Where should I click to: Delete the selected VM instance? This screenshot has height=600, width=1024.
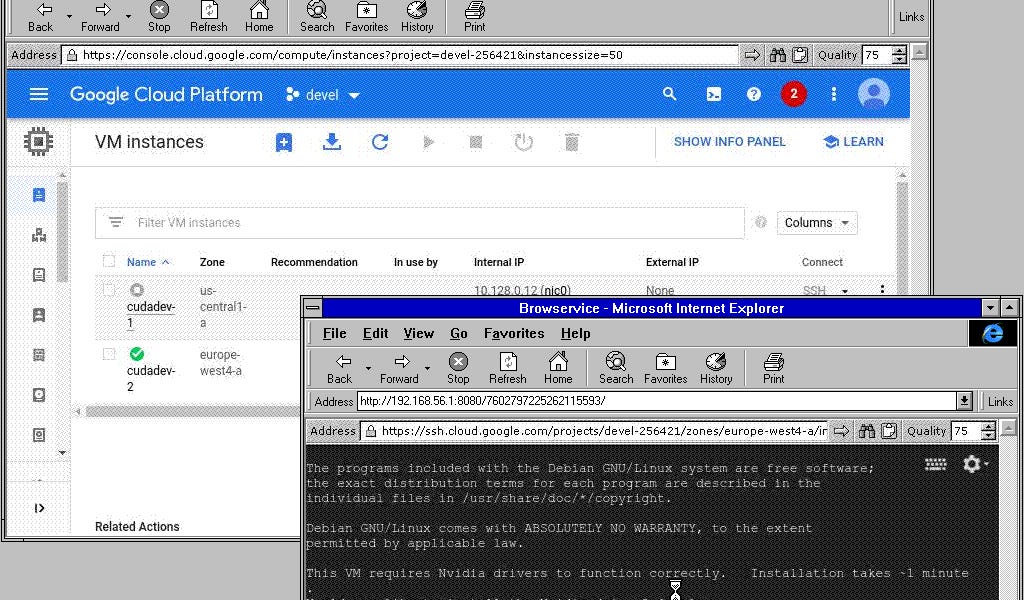click(x=571, y=142)
